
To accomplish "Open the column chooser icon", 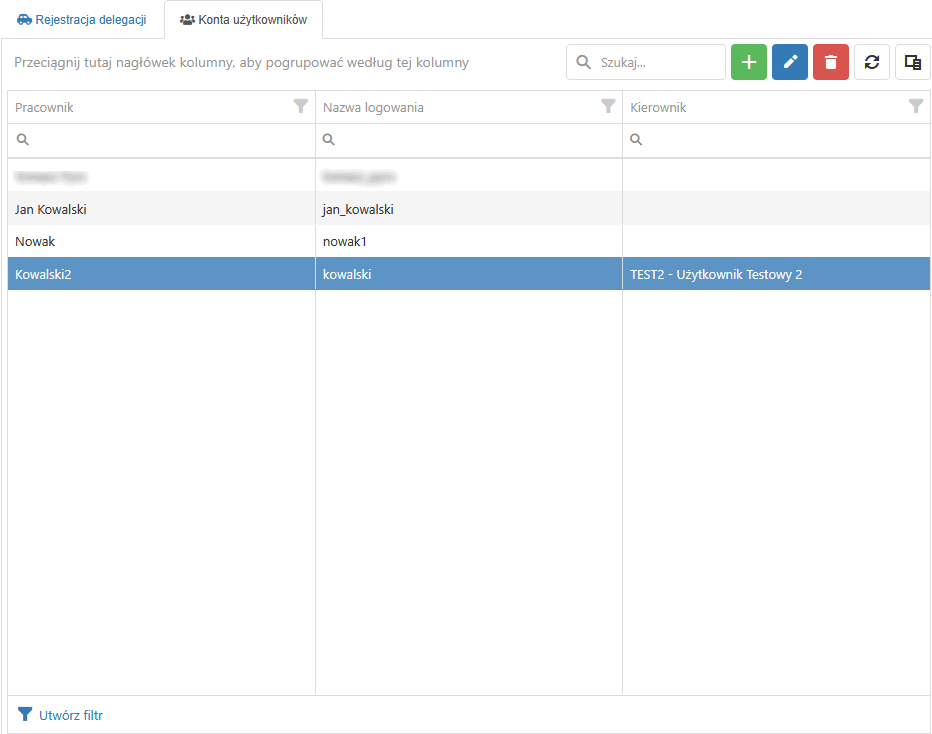I will pos(912,62).
